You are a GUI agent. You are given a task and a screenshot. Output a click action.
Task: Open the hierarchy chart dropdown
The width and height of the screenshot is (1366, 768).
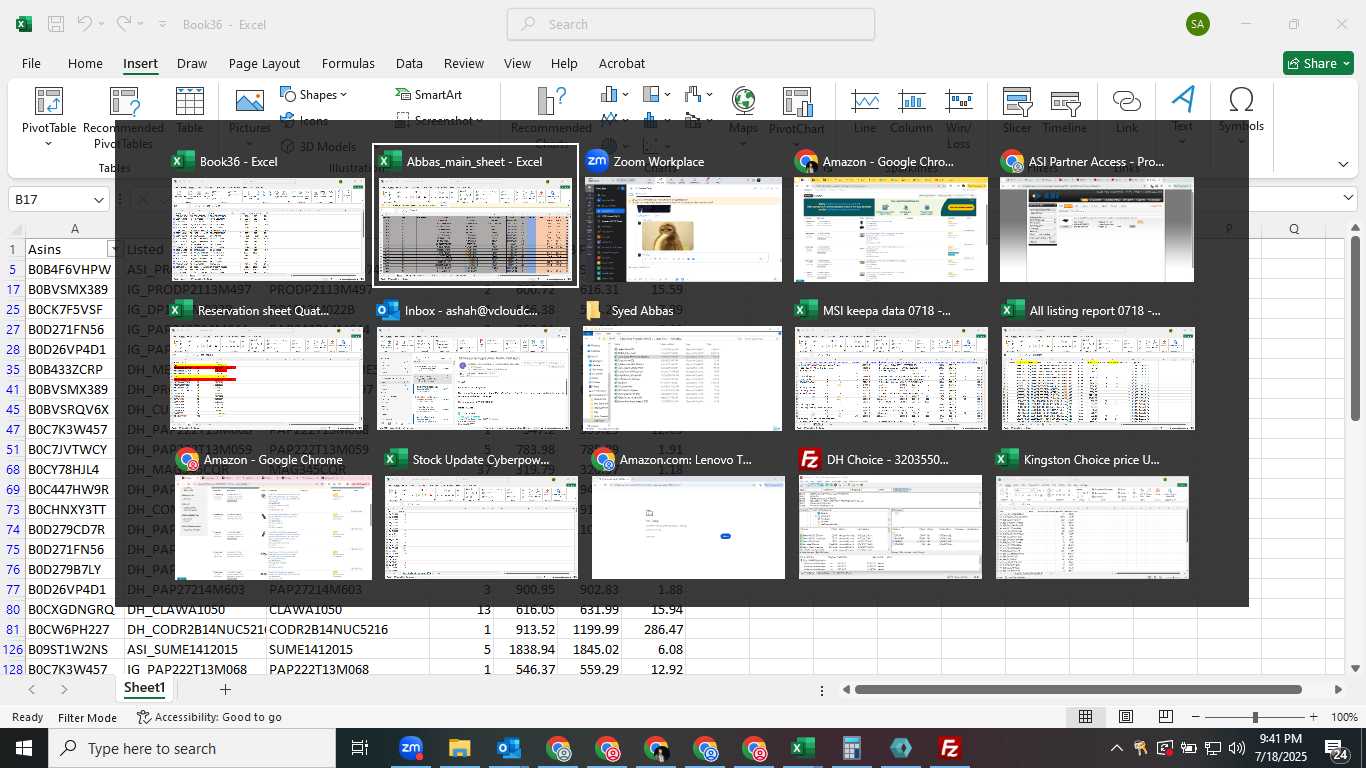pos(657,95)
